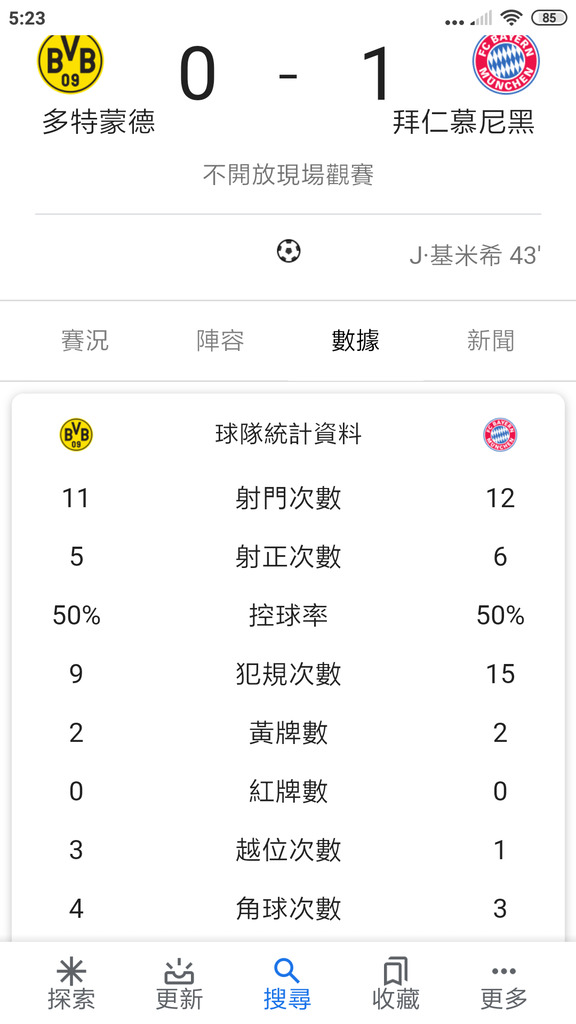576x1024 pixels.
Task: Tap the Bayern Munich crest in header
Action: click(x=505, y=63)
